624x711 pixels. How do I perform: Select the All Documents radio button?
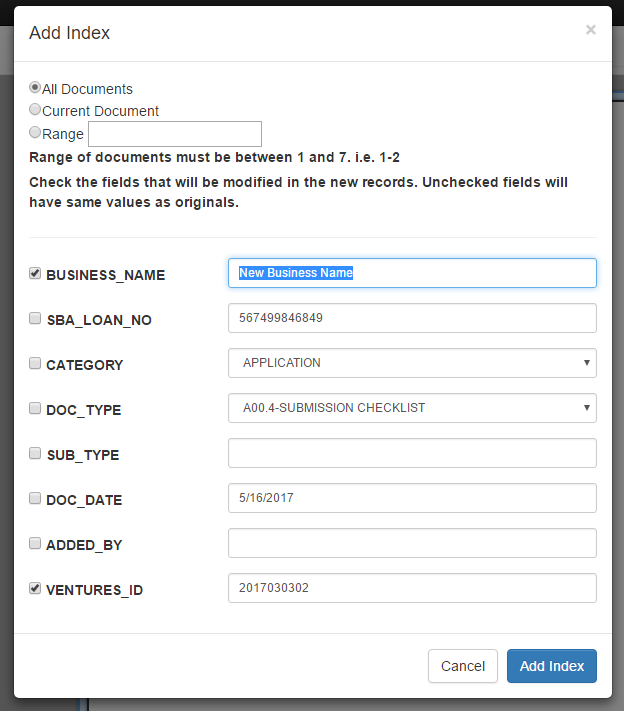click(x=35, y=87)
